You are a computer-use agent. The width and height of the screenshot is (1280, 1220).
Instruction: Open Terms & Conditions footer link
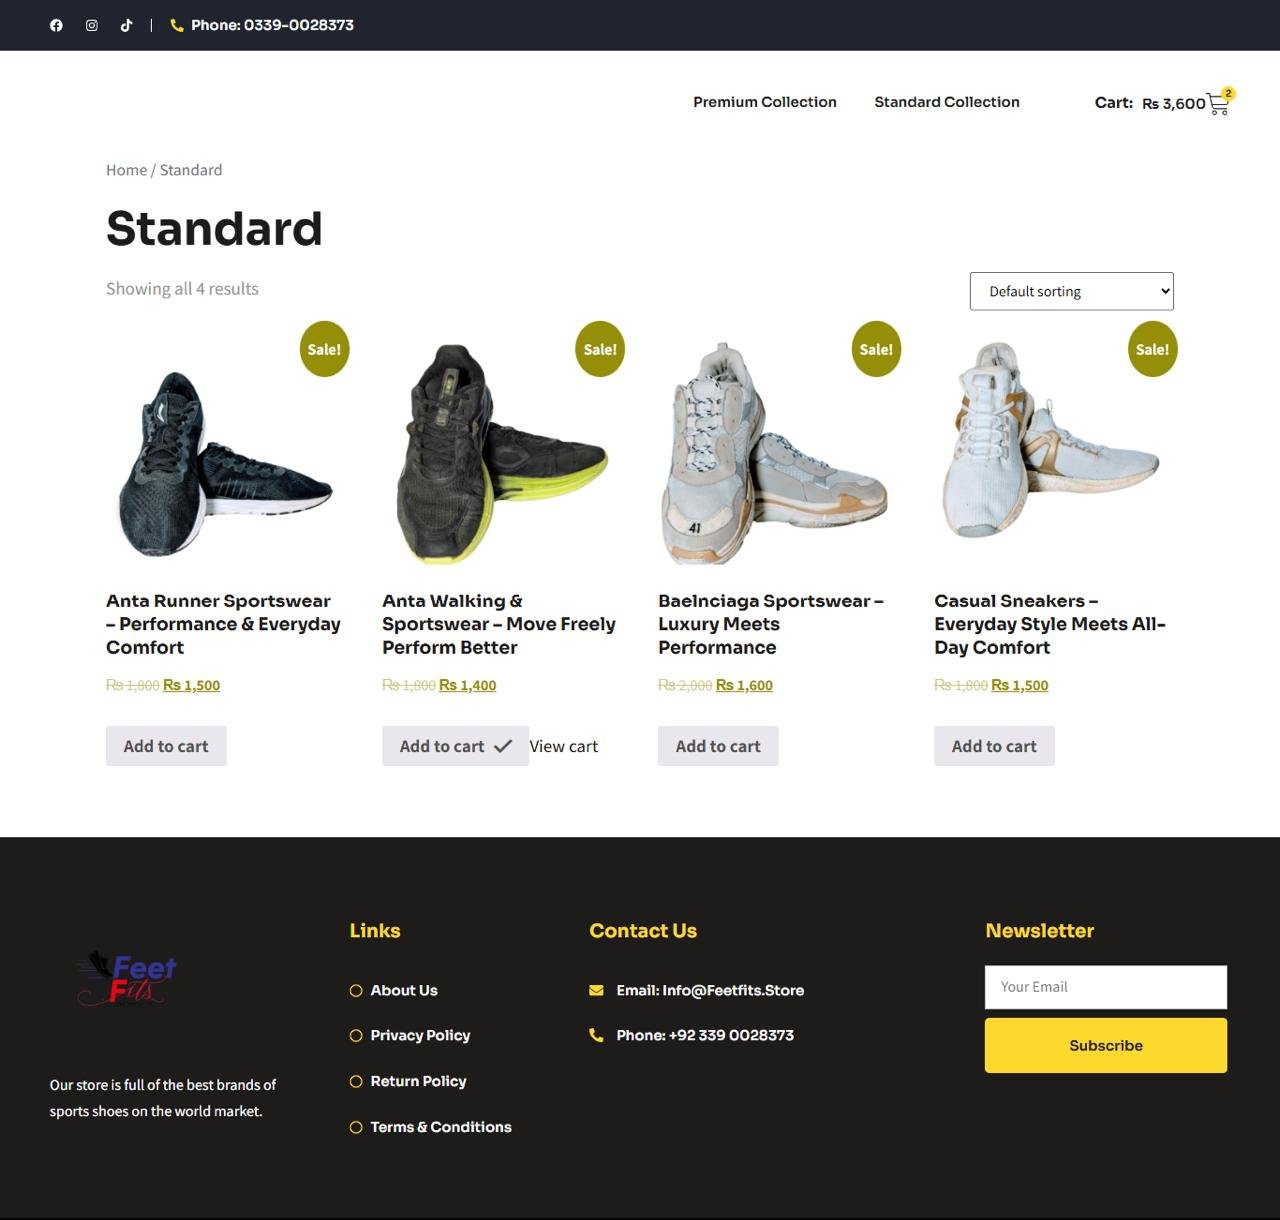[441, 1127]
